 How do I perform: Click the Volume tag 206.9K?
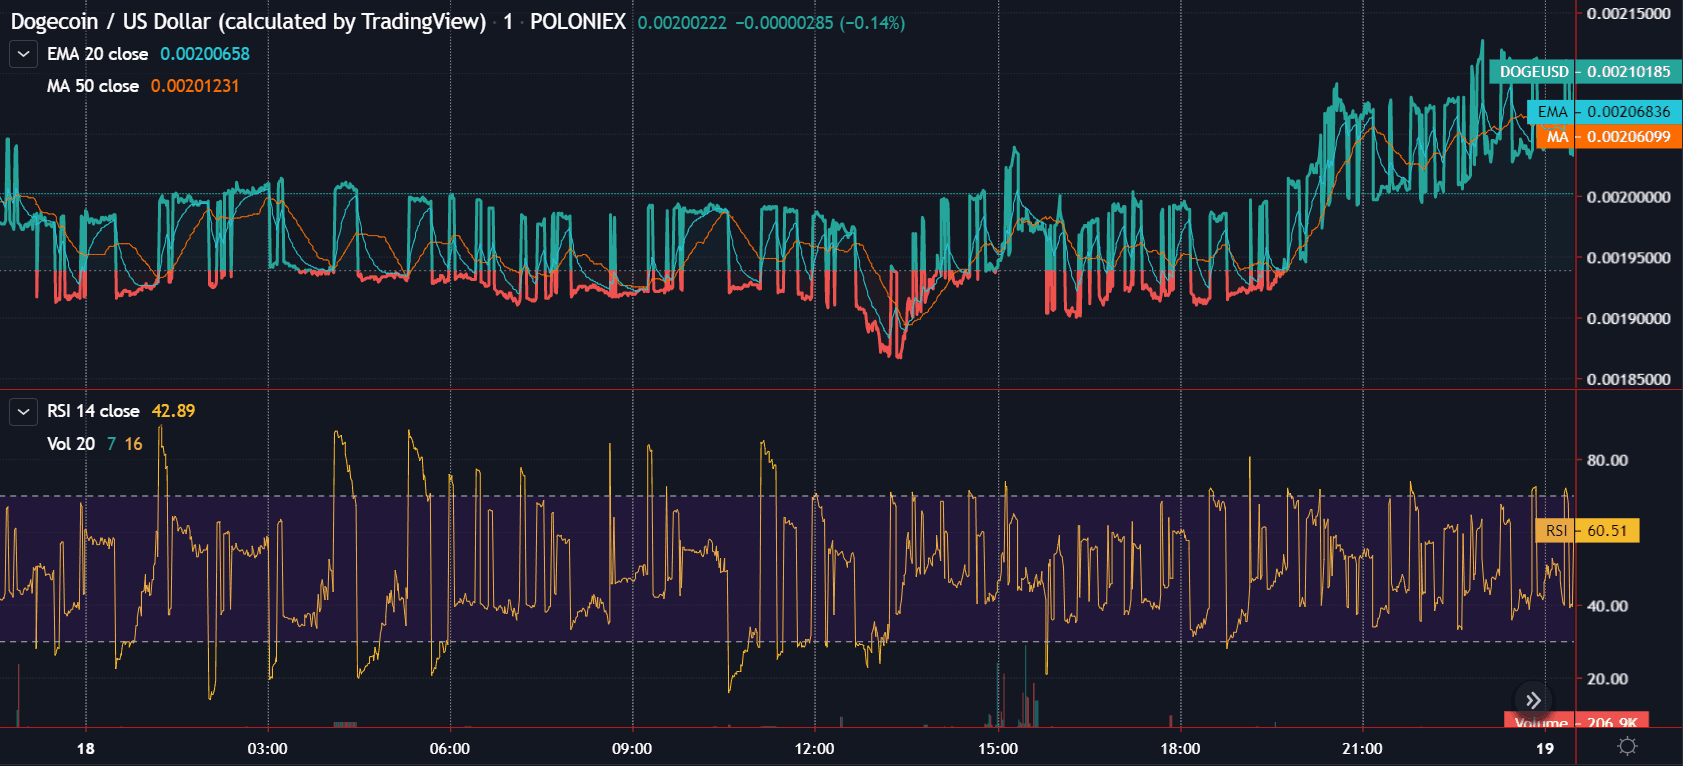click(1576, 722)
